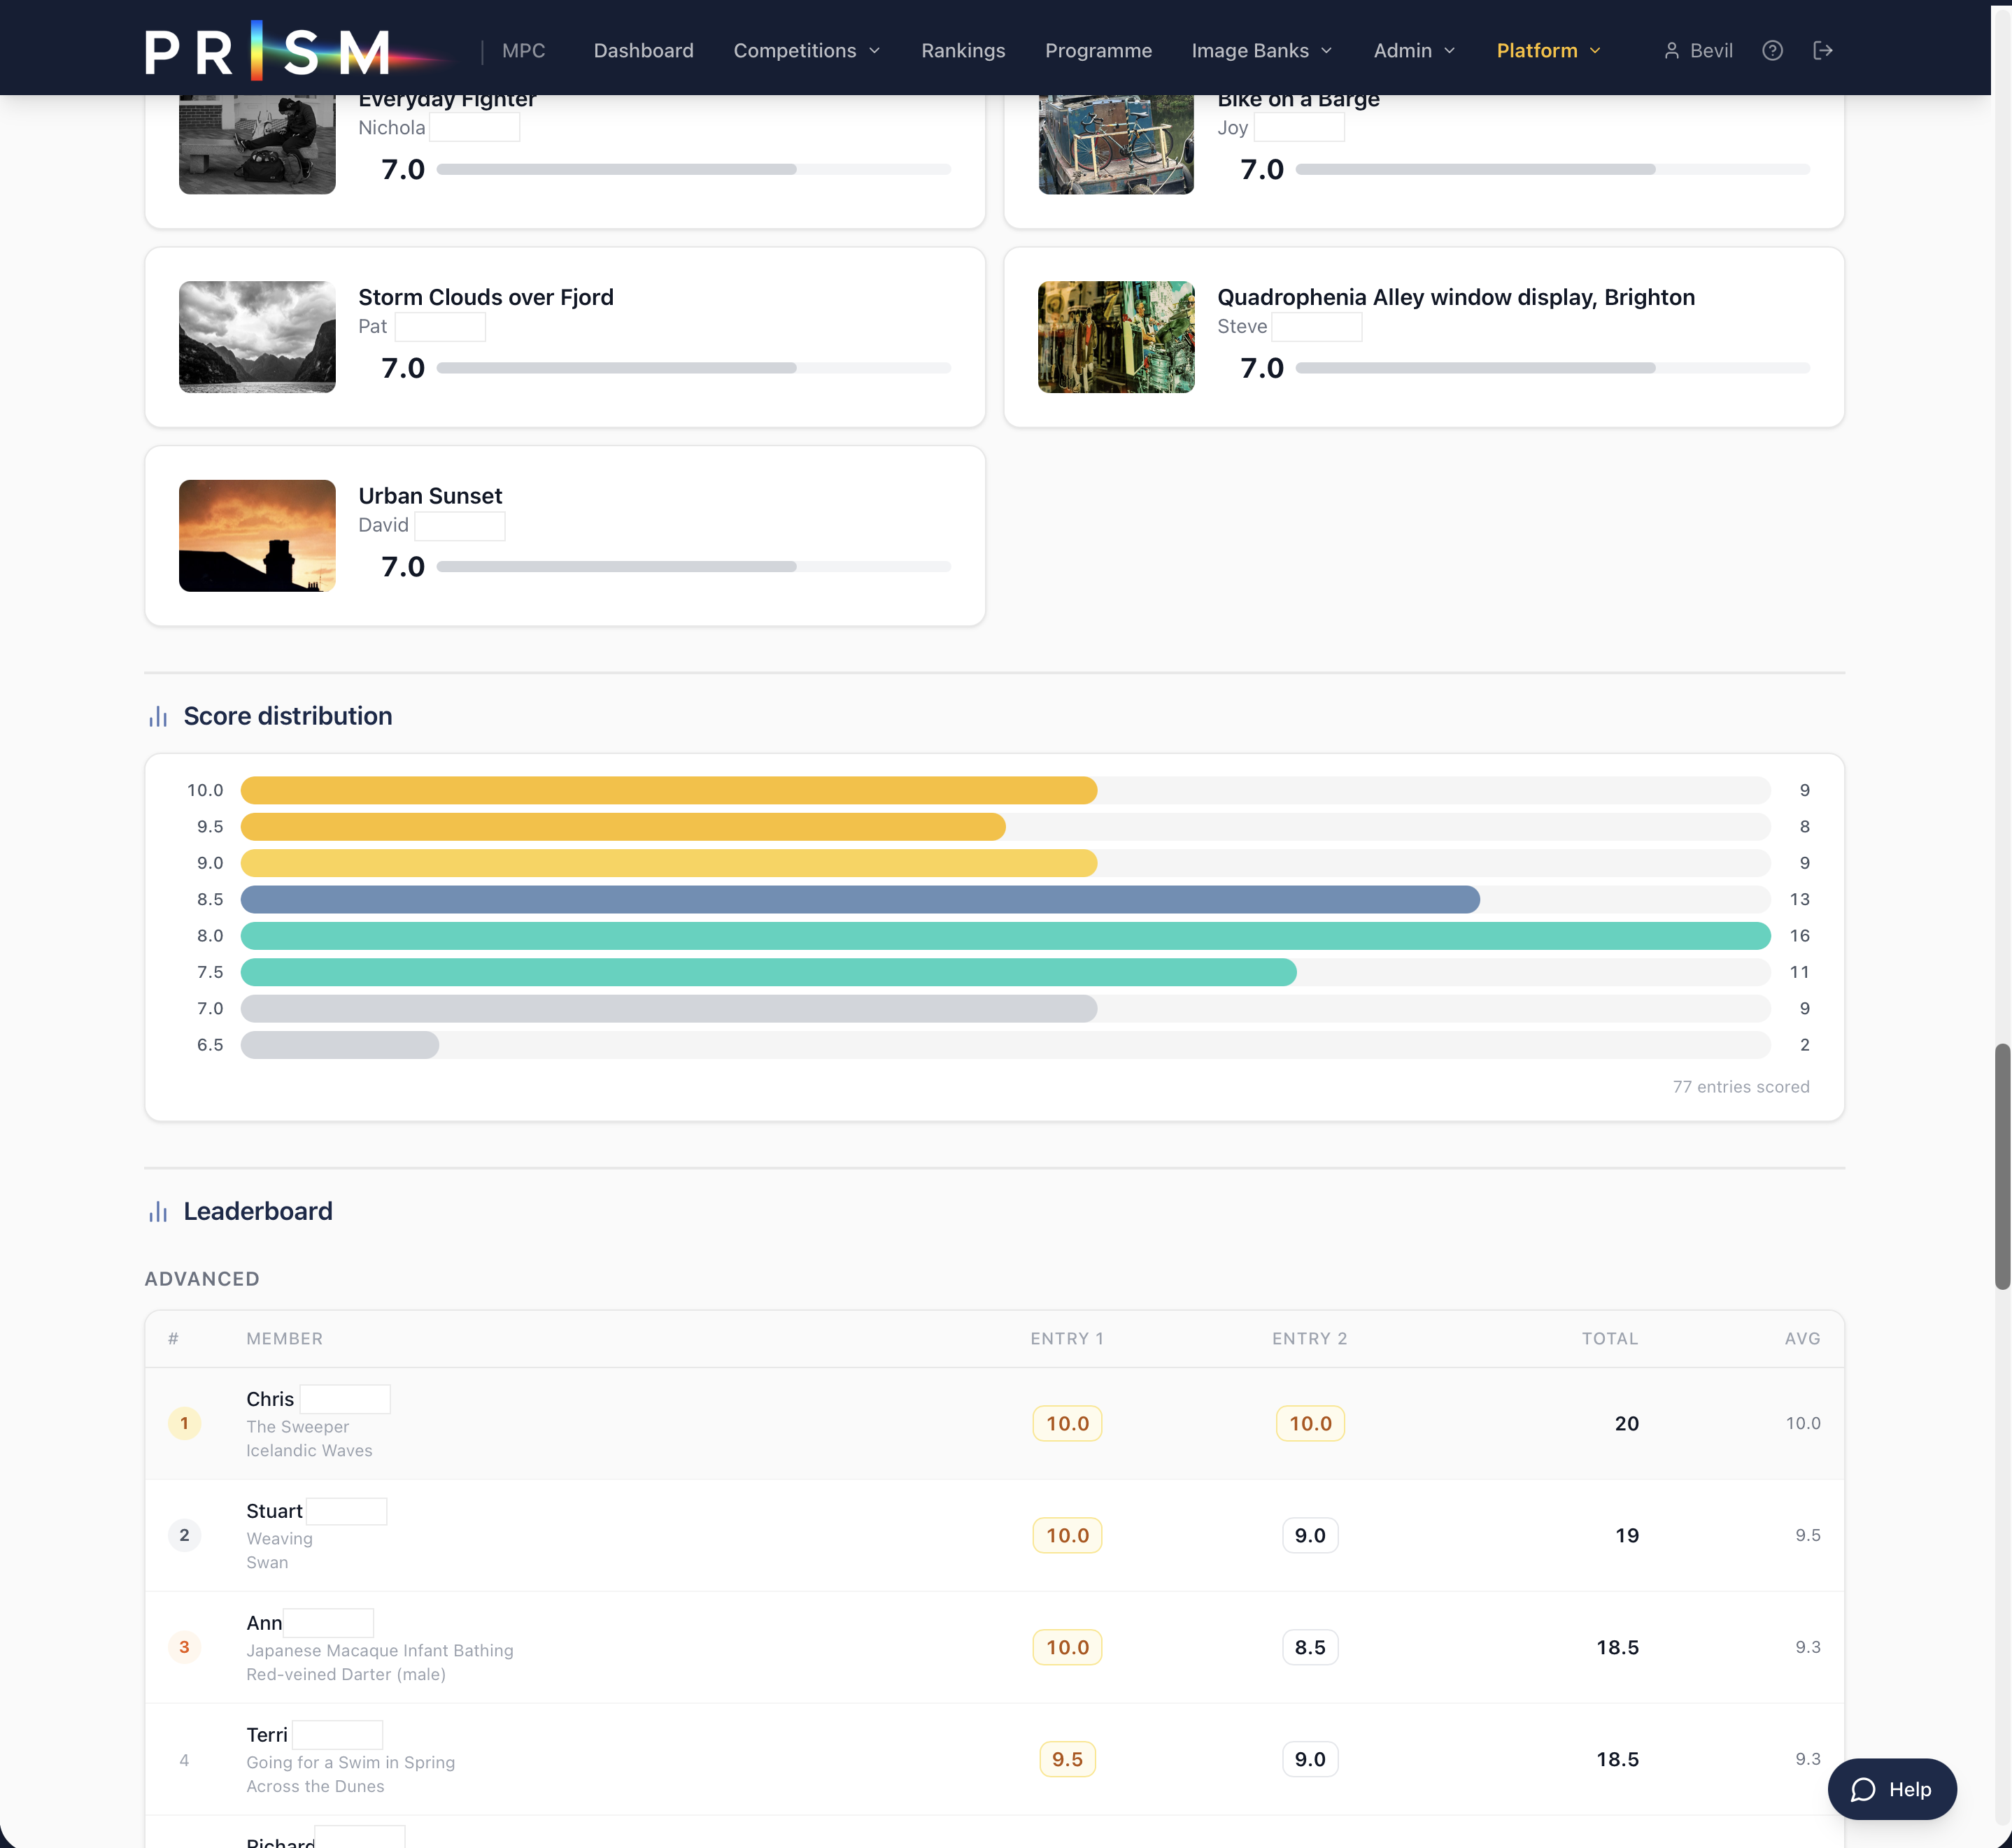Click the 8.0 distribution bar
2012x1848 pixels.
(1005, 936)
